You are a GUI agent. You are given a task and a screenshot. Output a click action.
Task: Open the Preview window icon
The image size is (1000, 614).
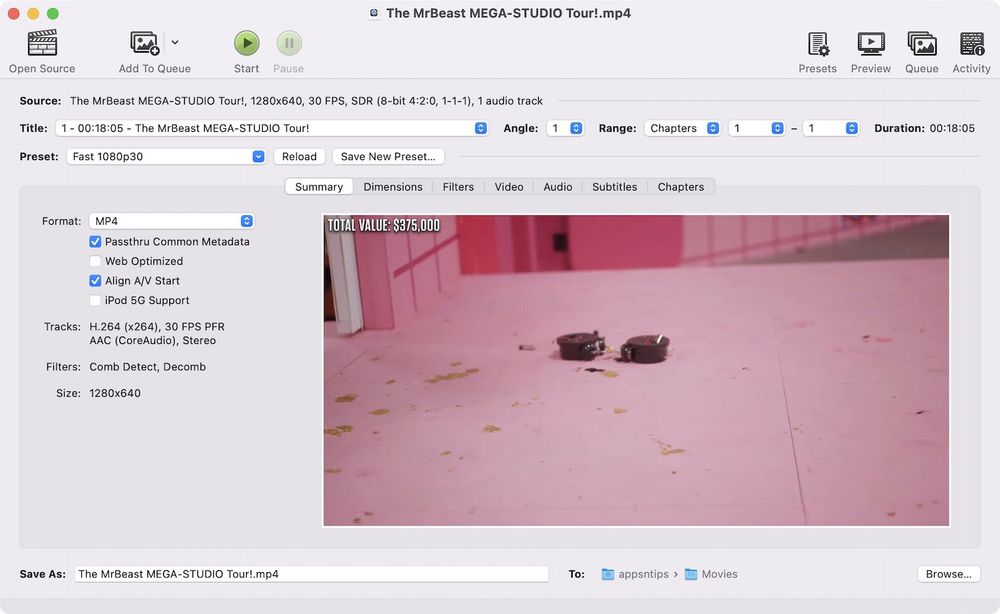pos(870,44)
